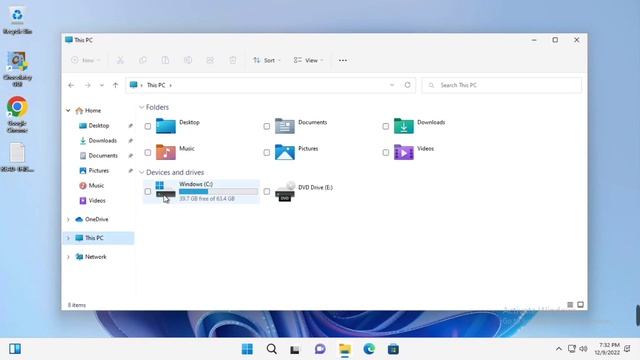
Task: Click the Delete trash icon
Action: coord(233,60)
